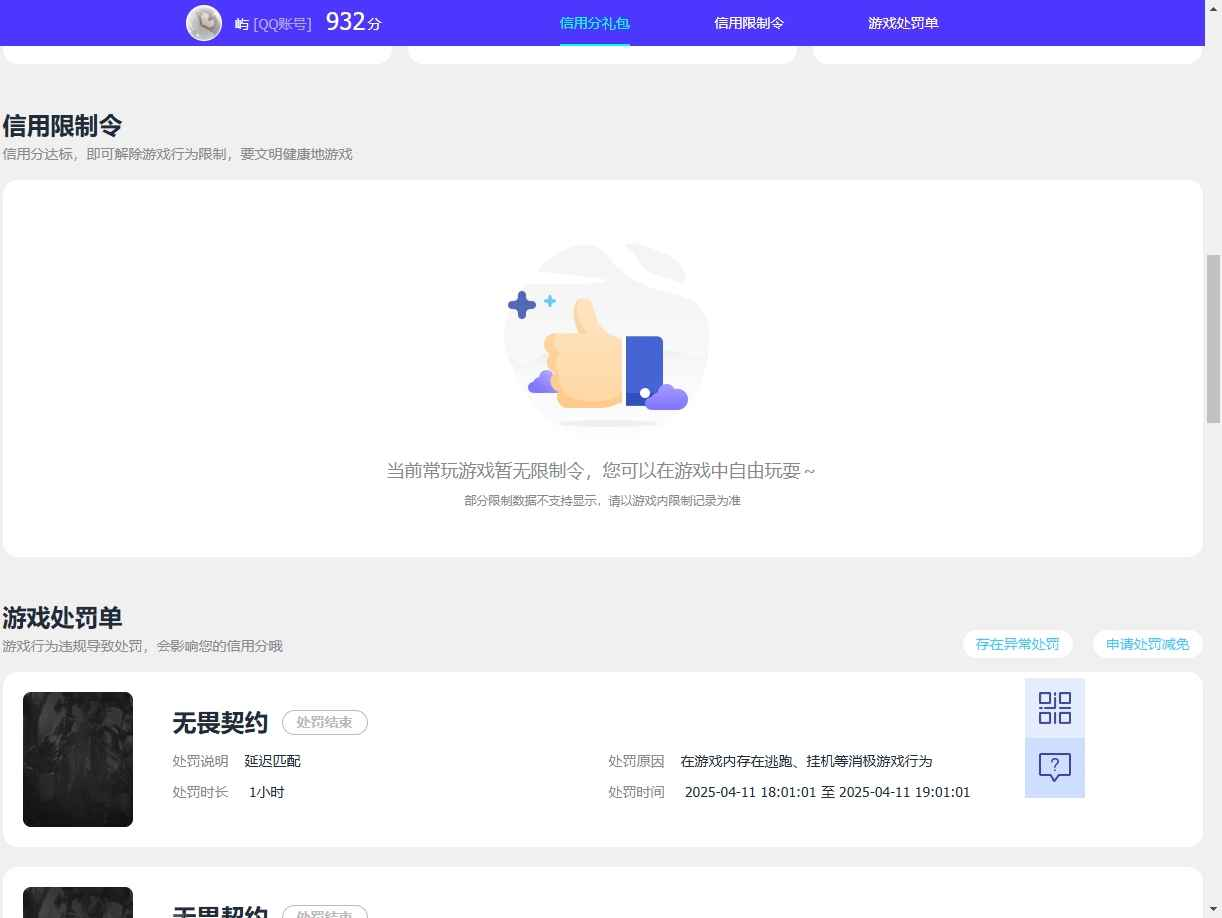Click the page vertical scrollbar thumb
The width and height of the screenshot is (1222, 918).
coord(1214,338)
